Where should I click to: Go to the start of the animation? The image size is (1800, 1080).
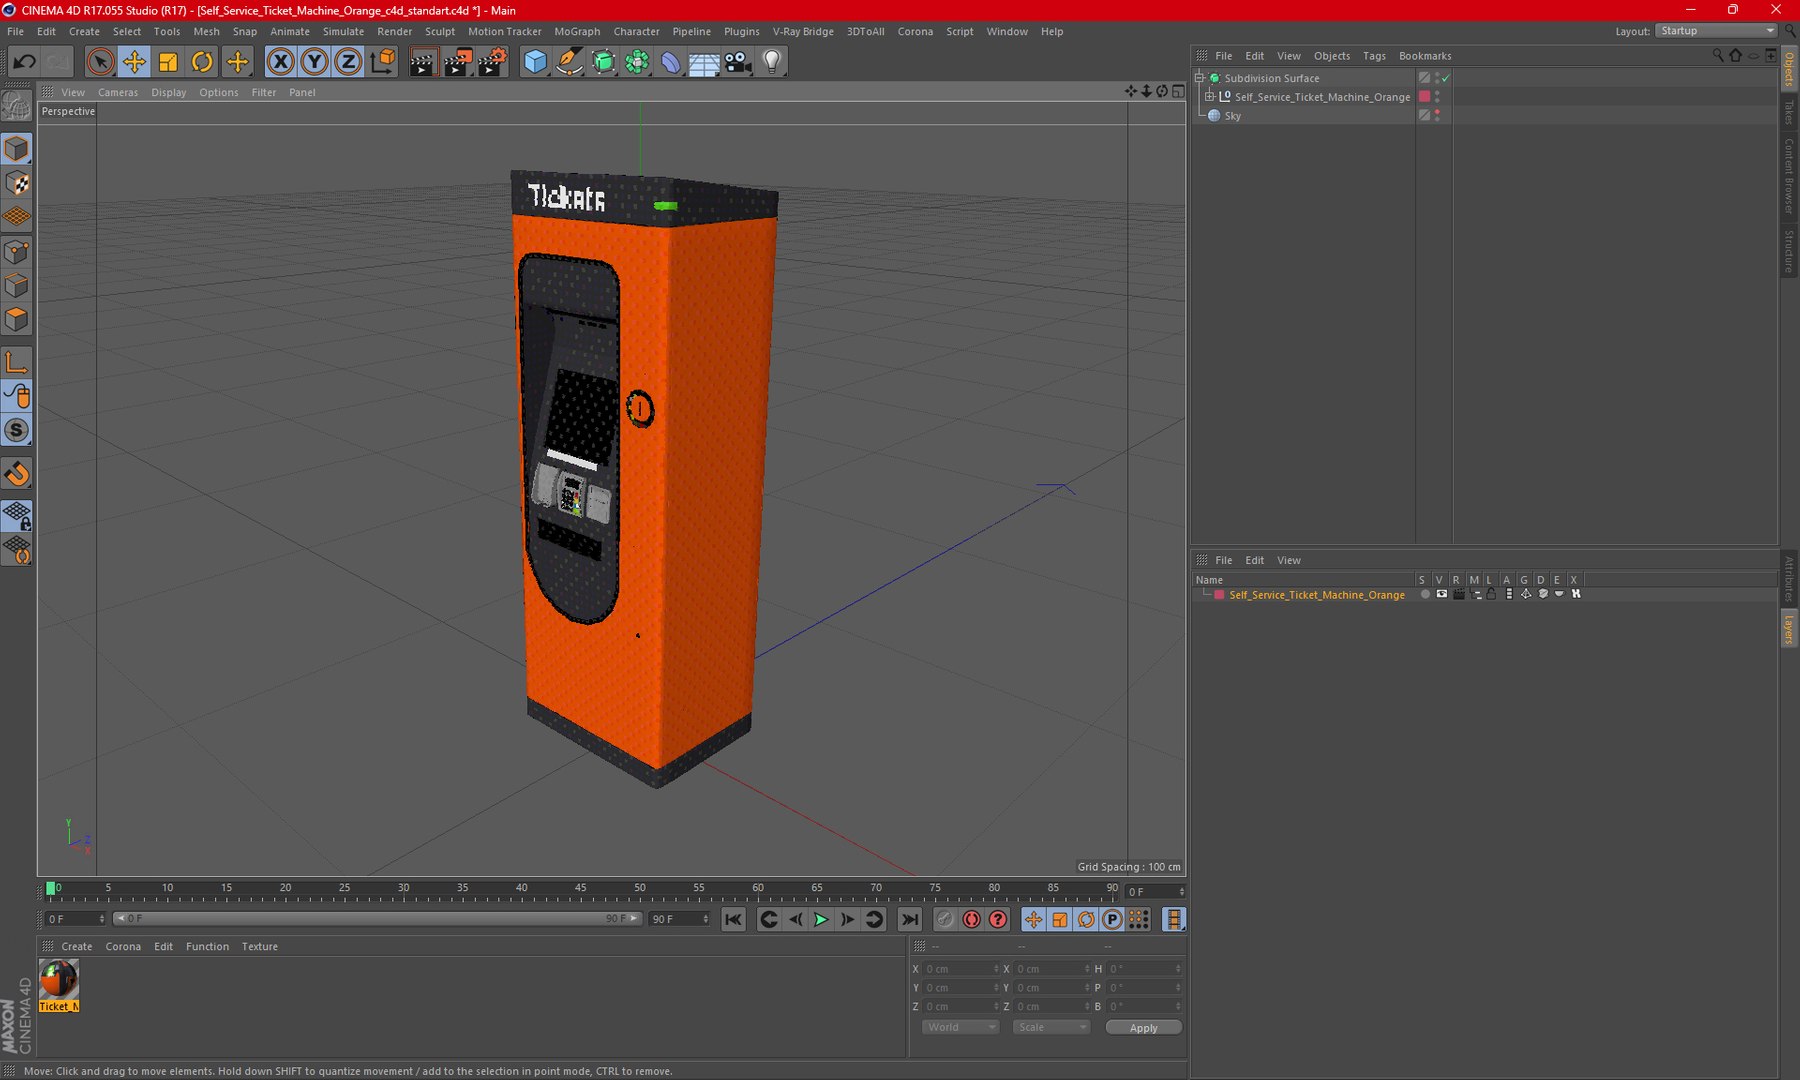pyautogui.click(x=733, y=919)
